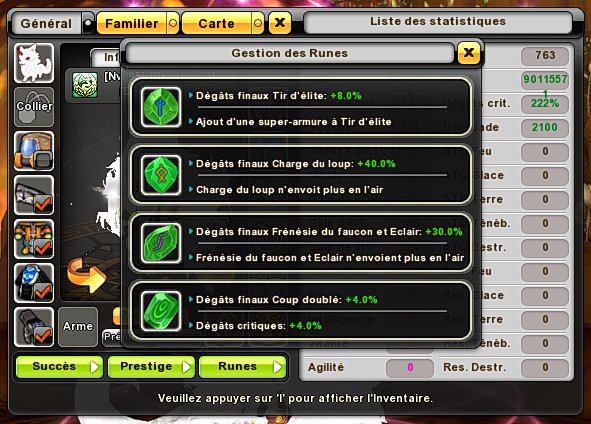
Task: Select the Charge du loup orange rune icon
Action: point(161,175)
